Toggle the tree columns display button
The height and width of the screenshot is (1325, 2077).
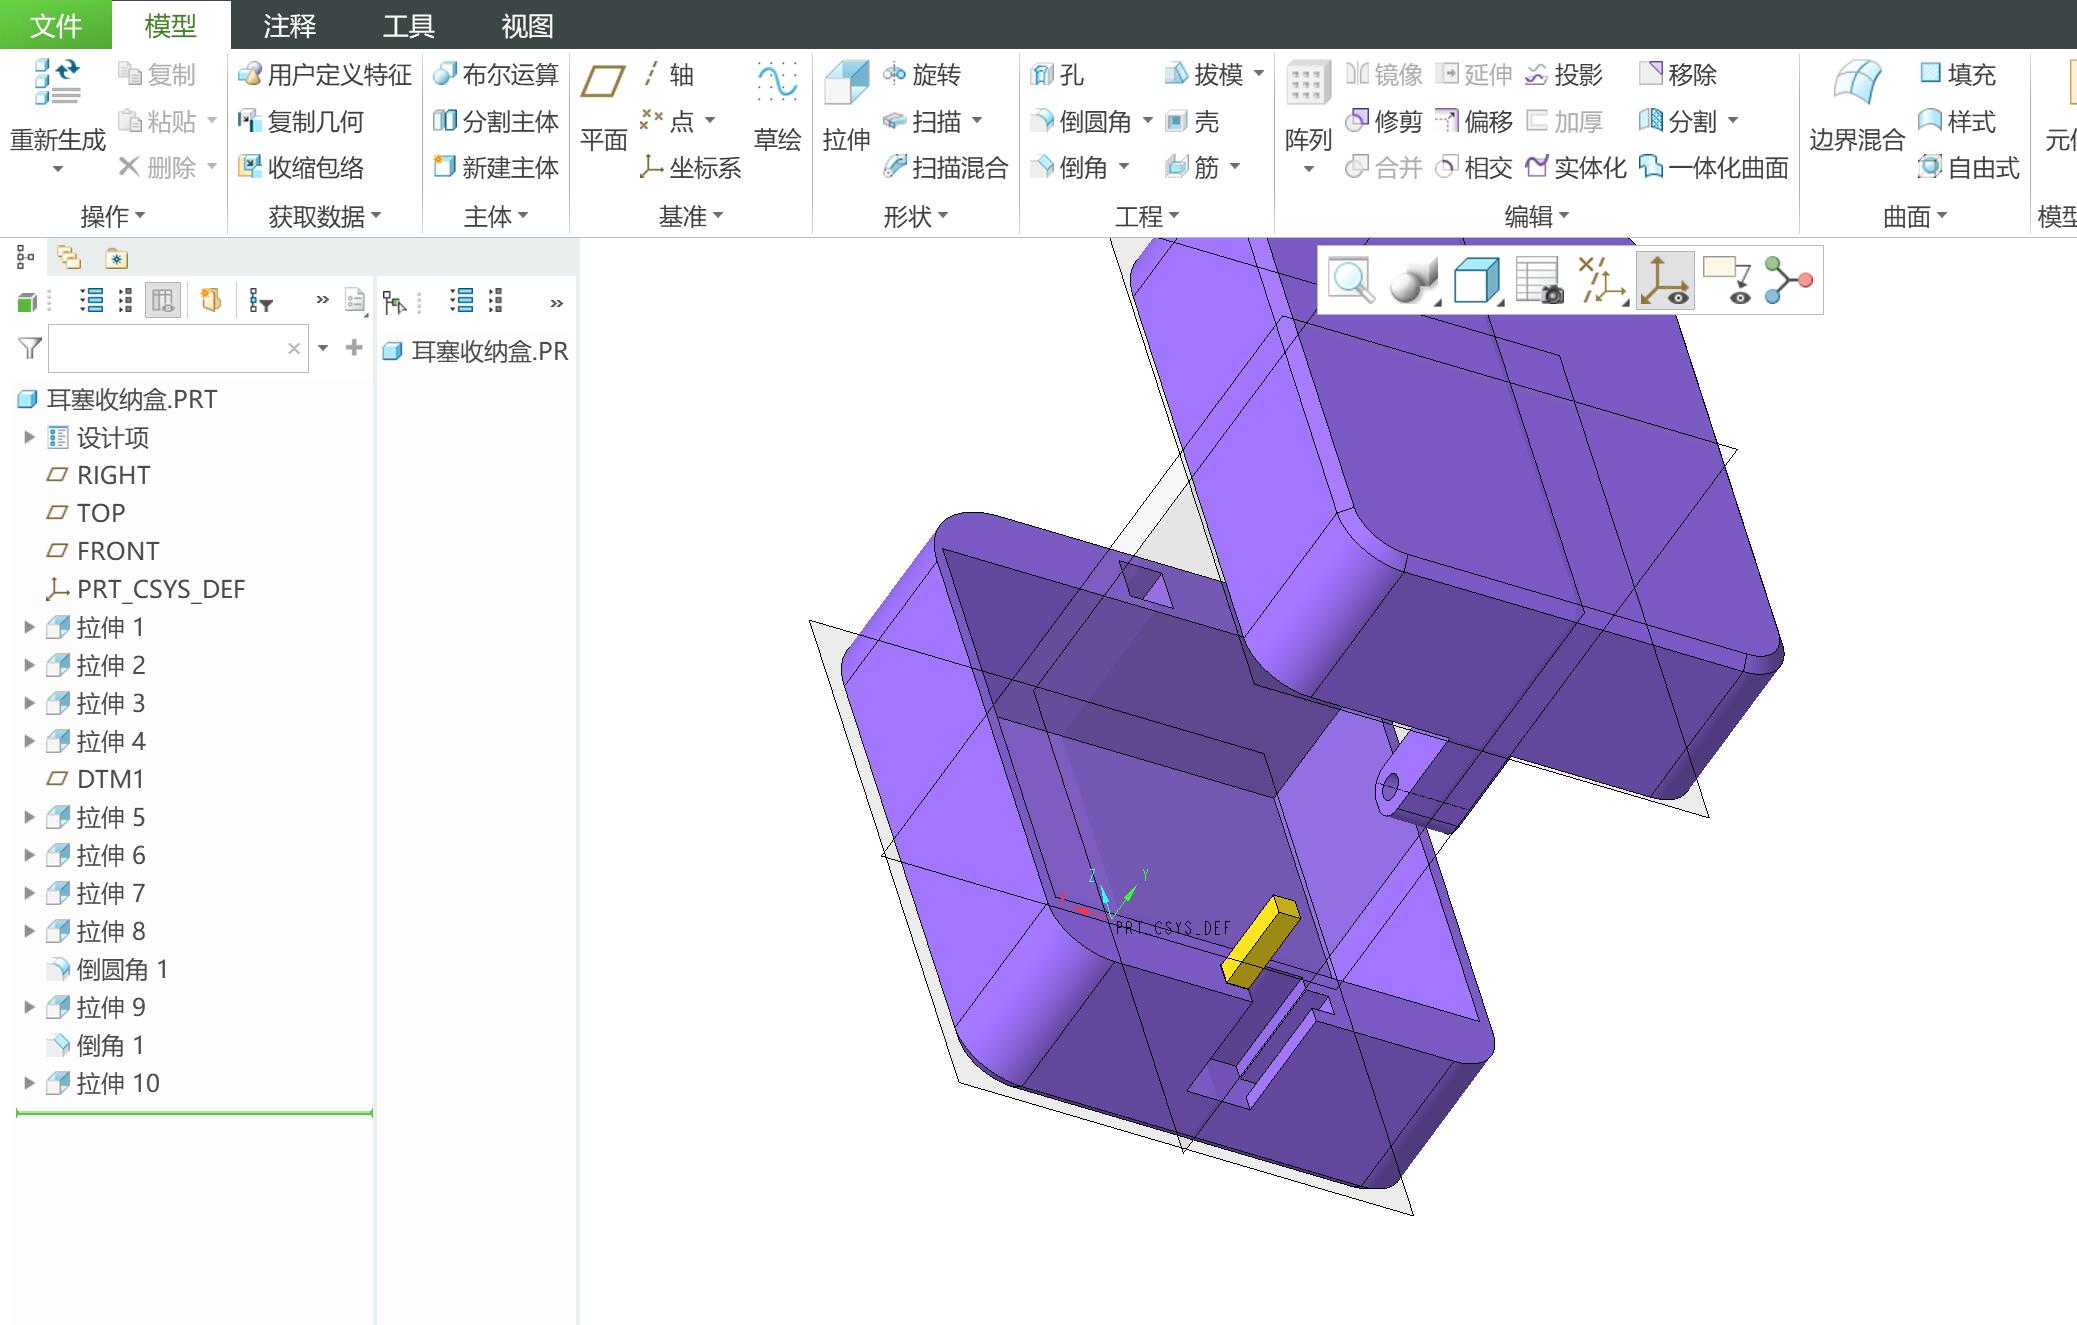click(x=162, y=300)
